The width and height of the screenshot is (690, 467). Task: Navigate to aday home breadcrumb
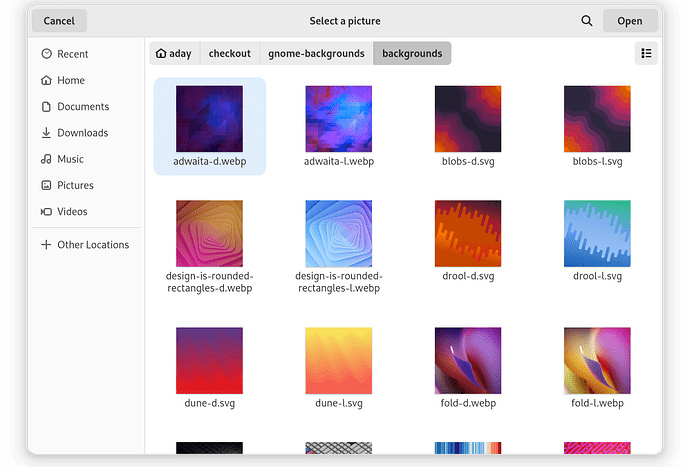[174, 54]
